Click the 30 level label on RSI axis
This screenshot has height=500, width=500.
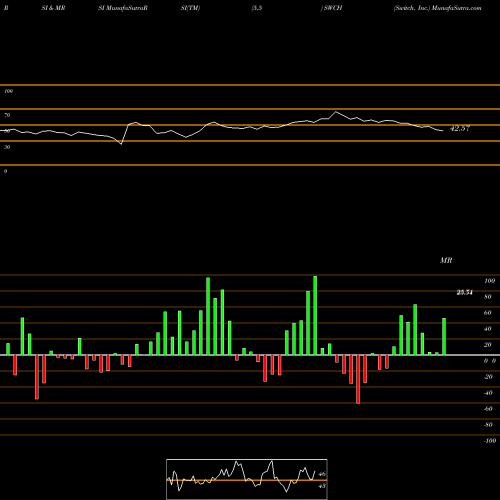coord(7,147)
